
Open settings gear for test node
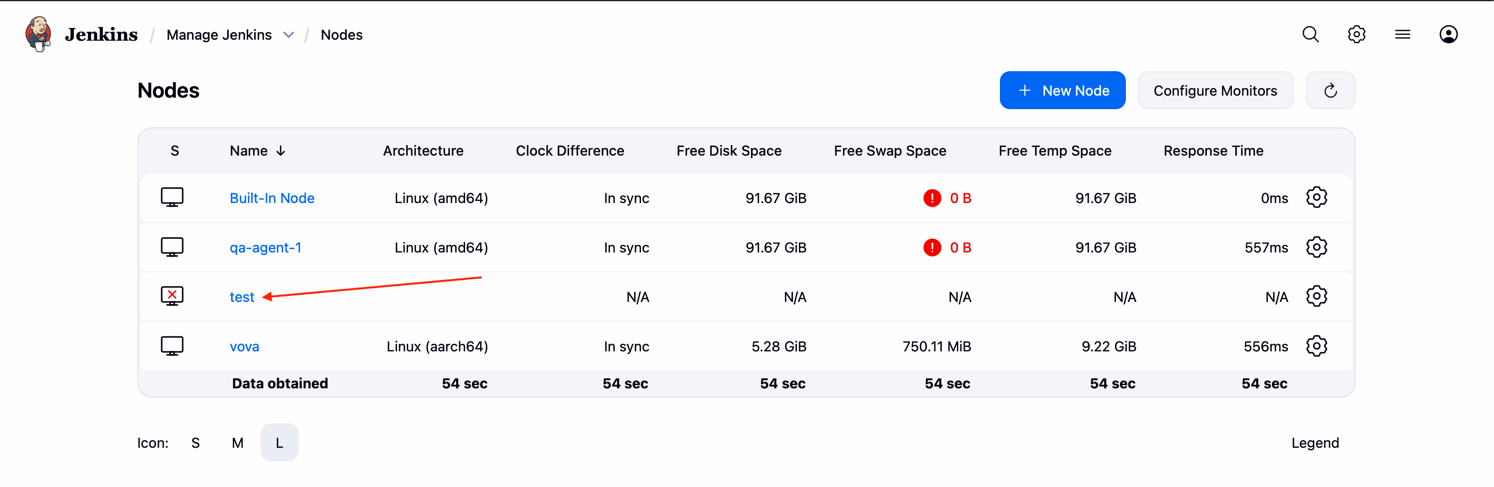pos(1316,297)
